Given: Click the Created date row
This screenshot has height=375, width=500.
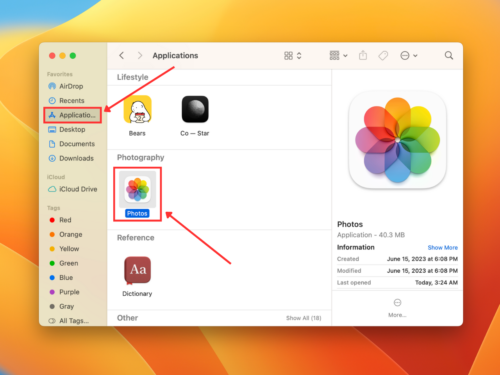Looking at the screenshot, I should 397,259.
